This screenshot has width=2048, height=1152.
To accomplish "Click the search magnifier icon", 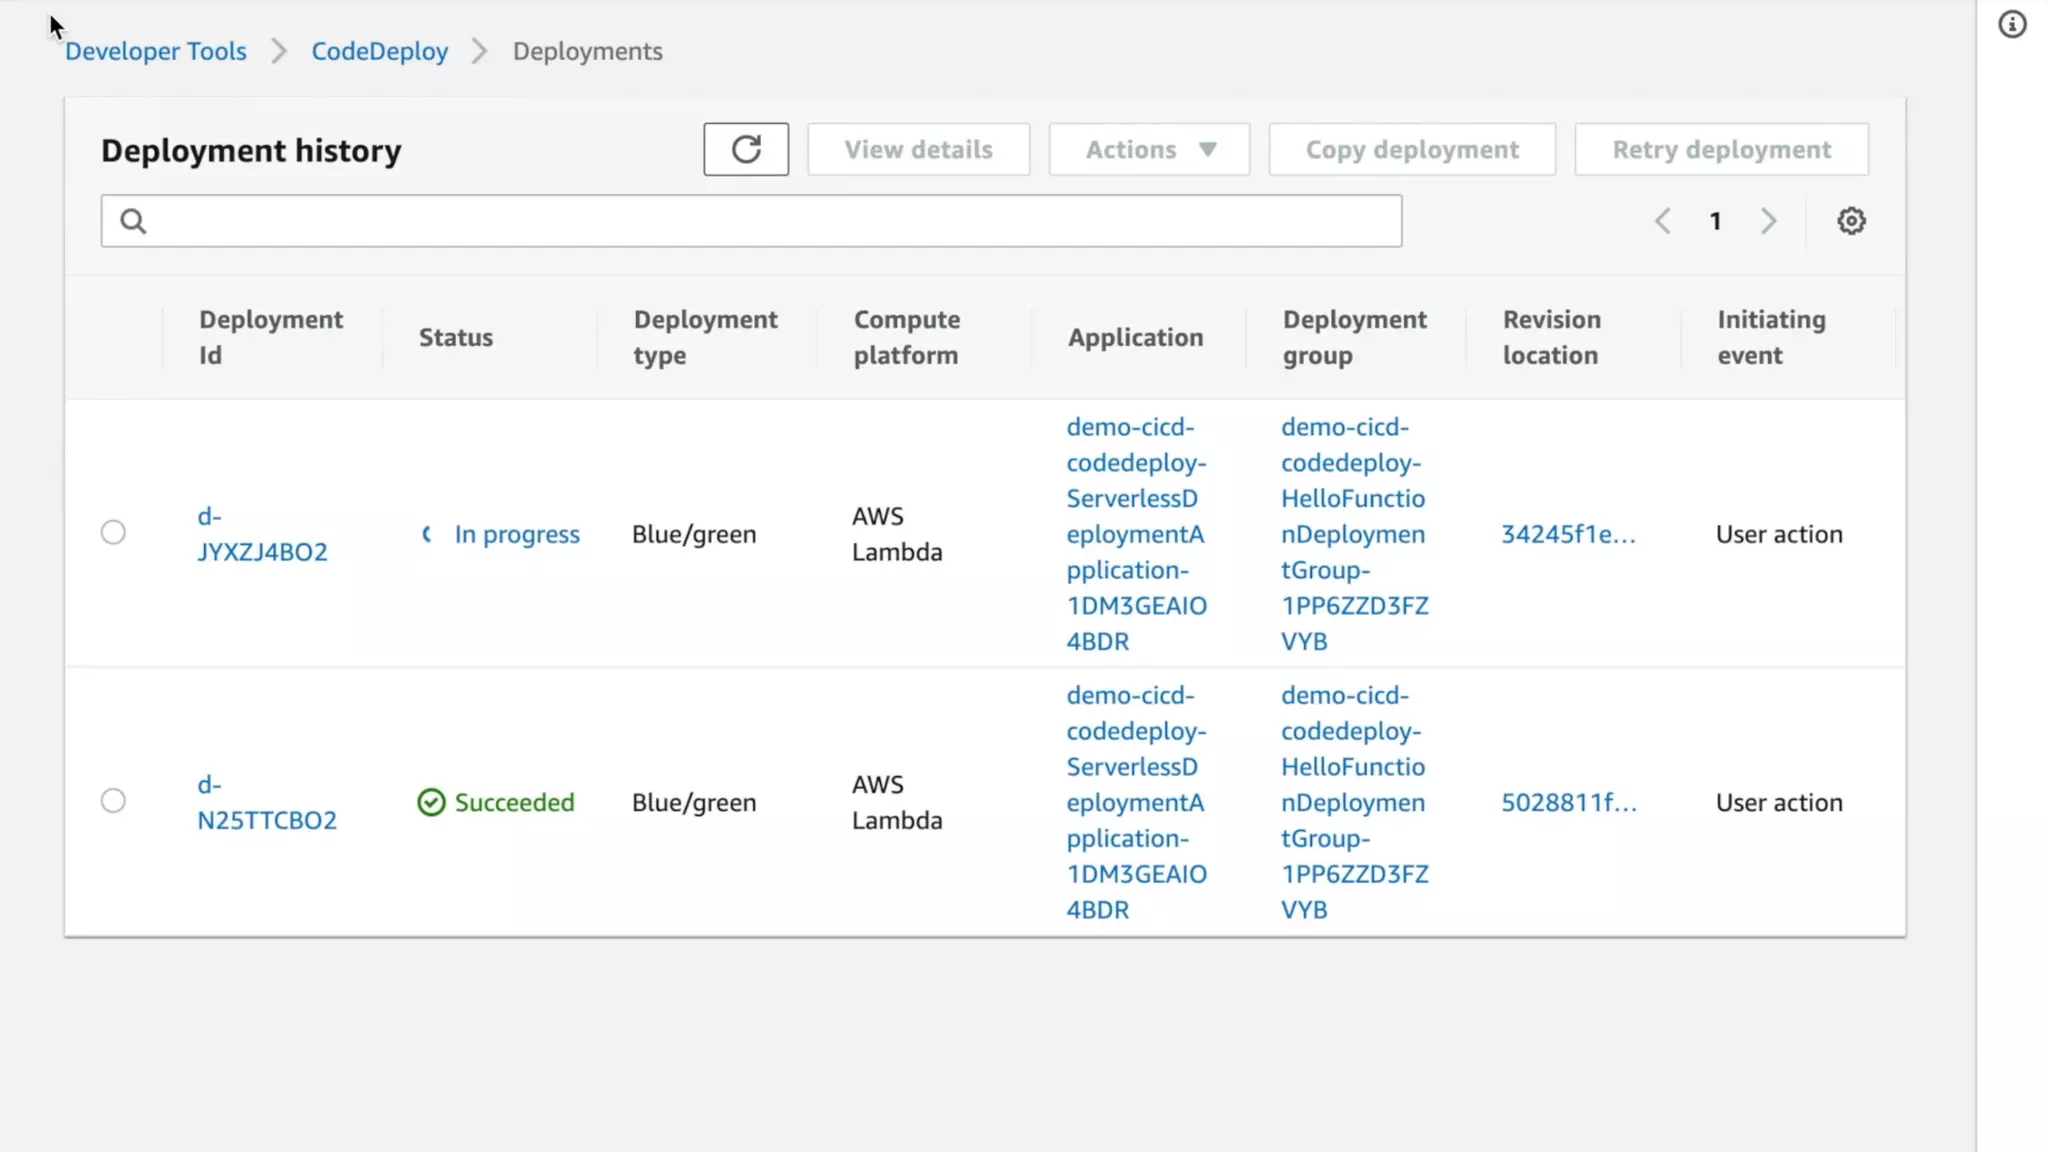I will (133, 221).
